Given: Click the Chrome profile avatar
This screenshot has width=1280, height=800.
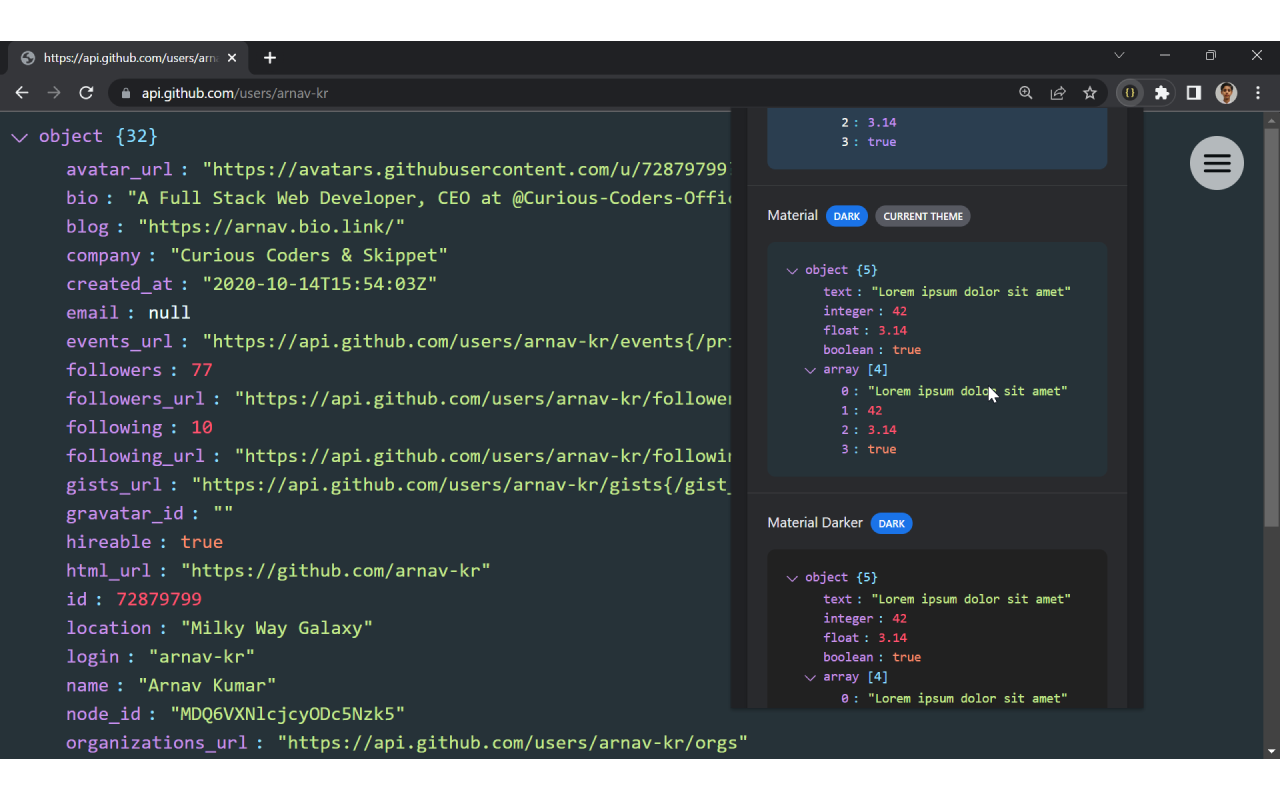Looking at the screenshot, I should (x=1225, y=92).
